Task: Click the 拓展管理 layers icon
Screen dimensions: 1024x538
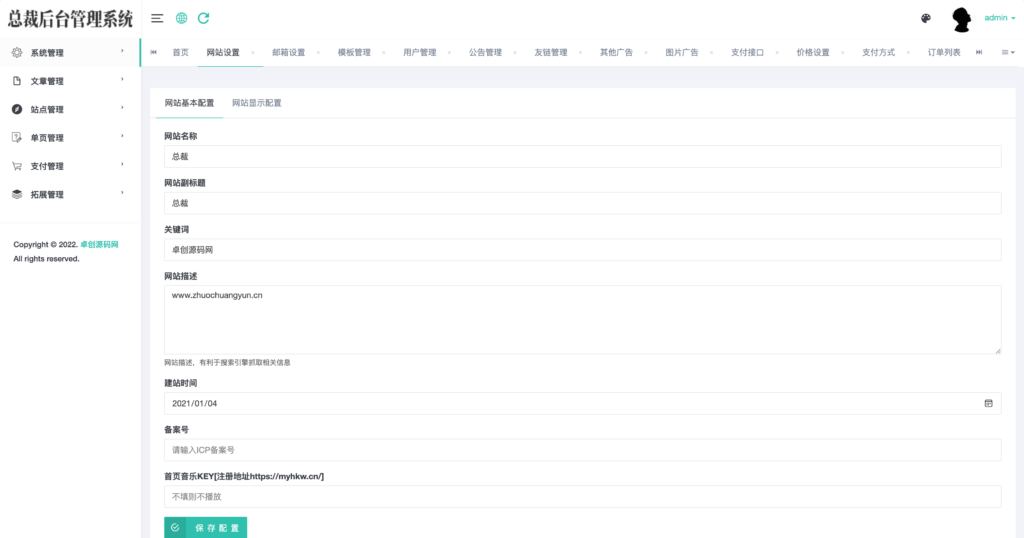Action: (x=17, y=194)
